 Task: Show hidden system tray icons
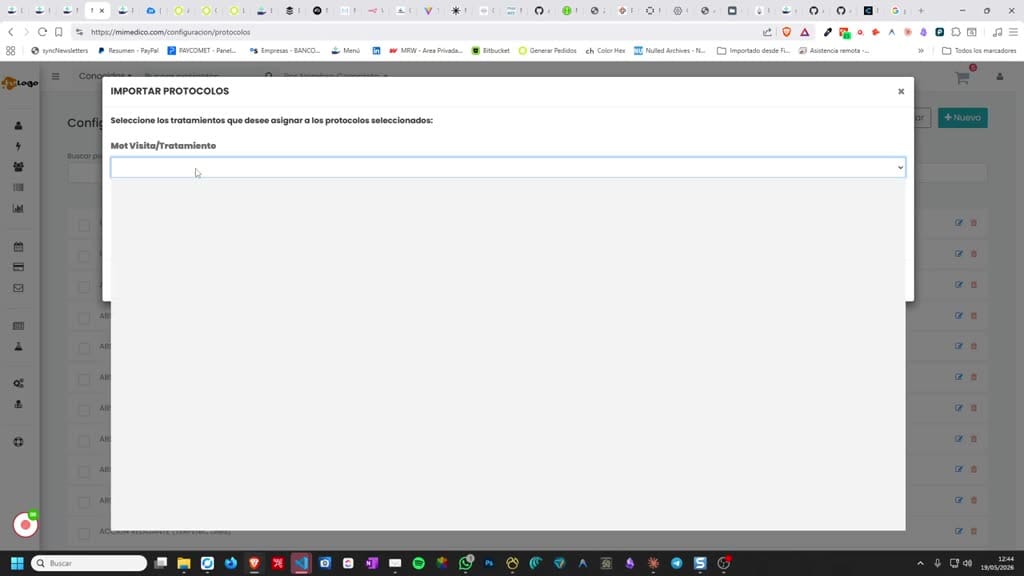920,563
